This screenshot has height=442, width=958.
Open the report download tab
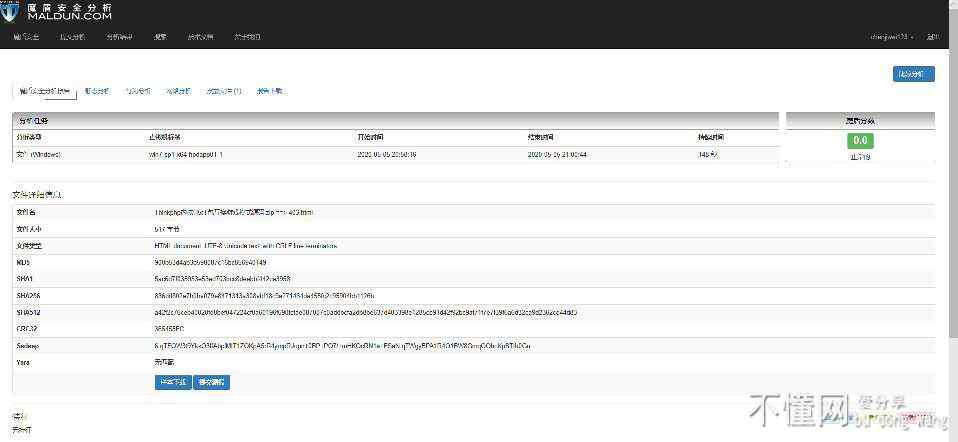click(x=270, y=91)
